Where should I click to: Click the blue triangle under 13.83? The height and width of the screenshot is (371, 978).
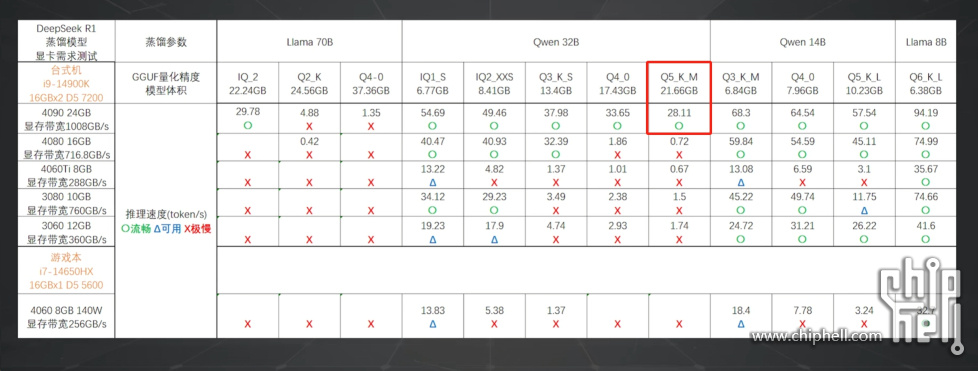433,324
